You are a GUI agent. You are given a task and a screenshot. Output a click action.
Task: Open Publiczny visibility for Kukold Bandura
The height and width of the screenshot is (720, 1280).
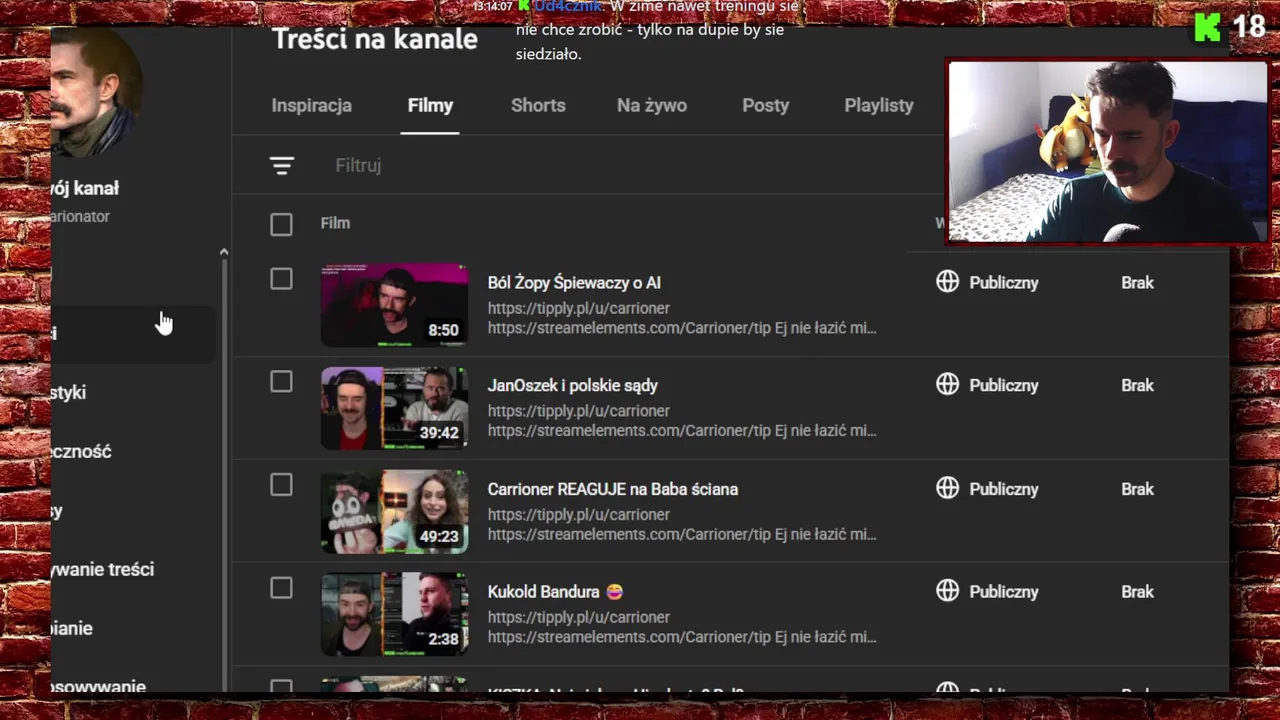click(1004, 592)
